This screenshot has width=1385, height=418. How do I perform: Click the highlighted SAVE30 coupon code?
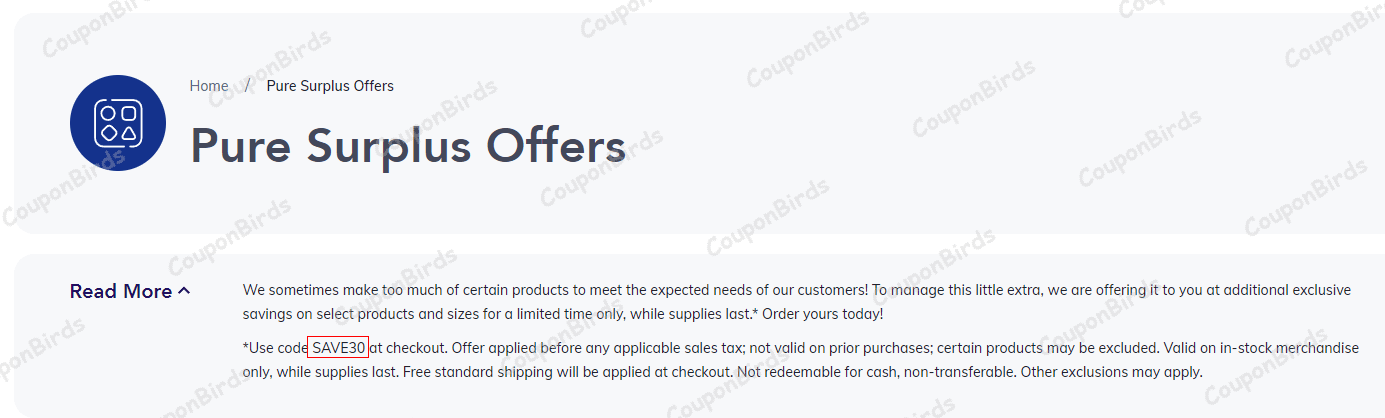coord(338,347)
